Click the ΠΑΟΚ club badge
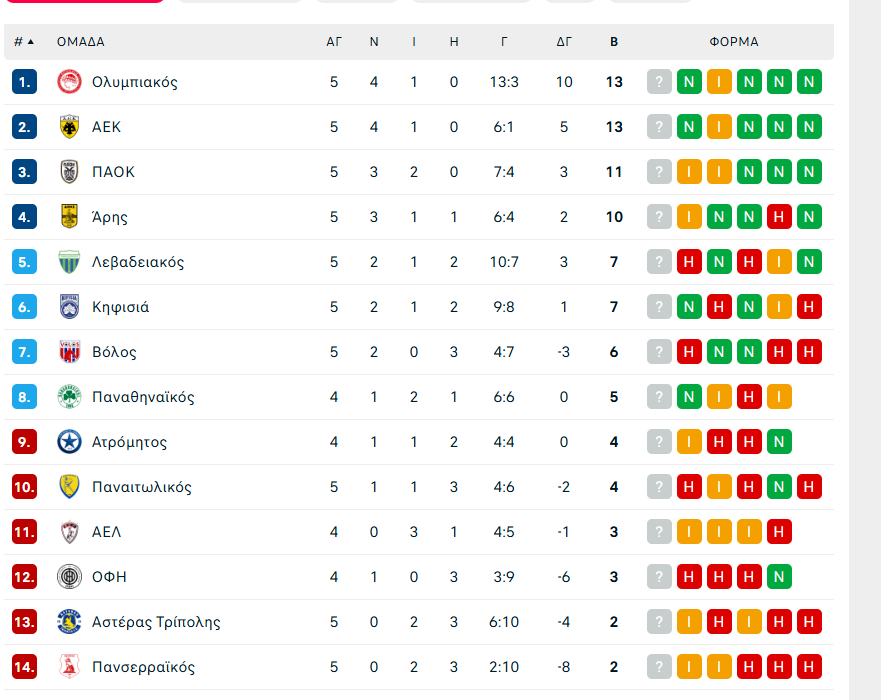Screen dimensions: 881x700 69,172
